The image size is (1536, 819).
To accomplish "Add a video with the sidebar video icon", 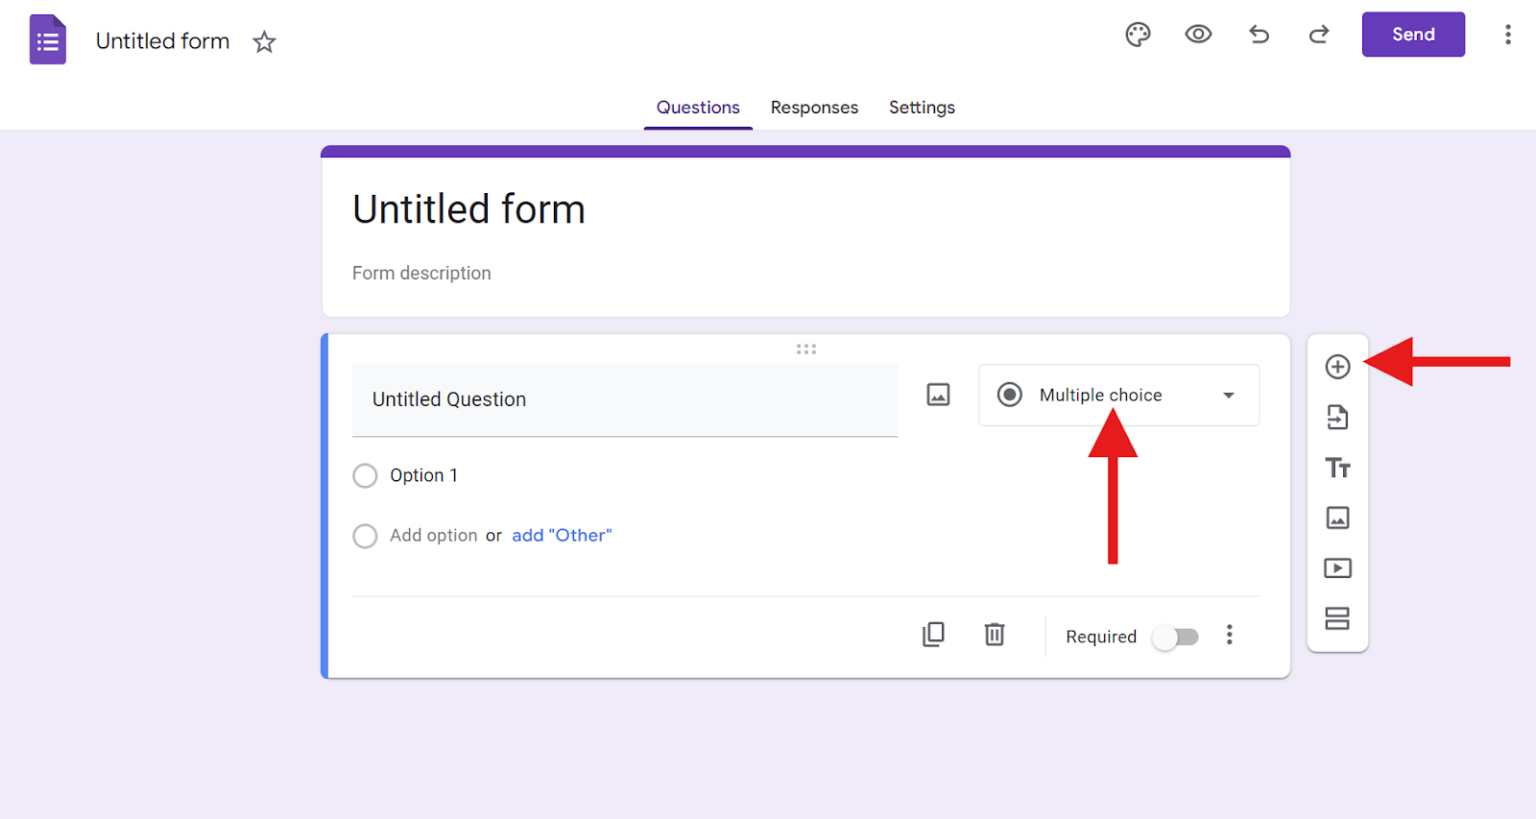I will coord(1338,568).
